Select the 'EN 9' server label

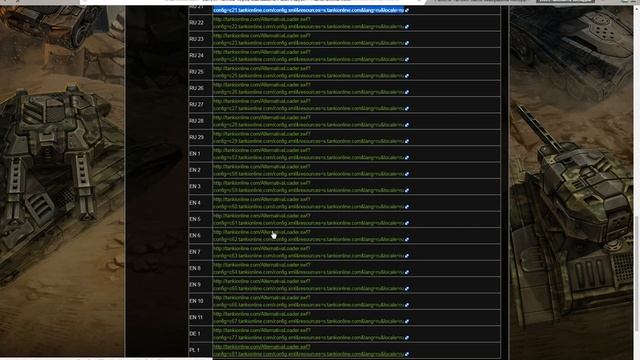[195, 284]
